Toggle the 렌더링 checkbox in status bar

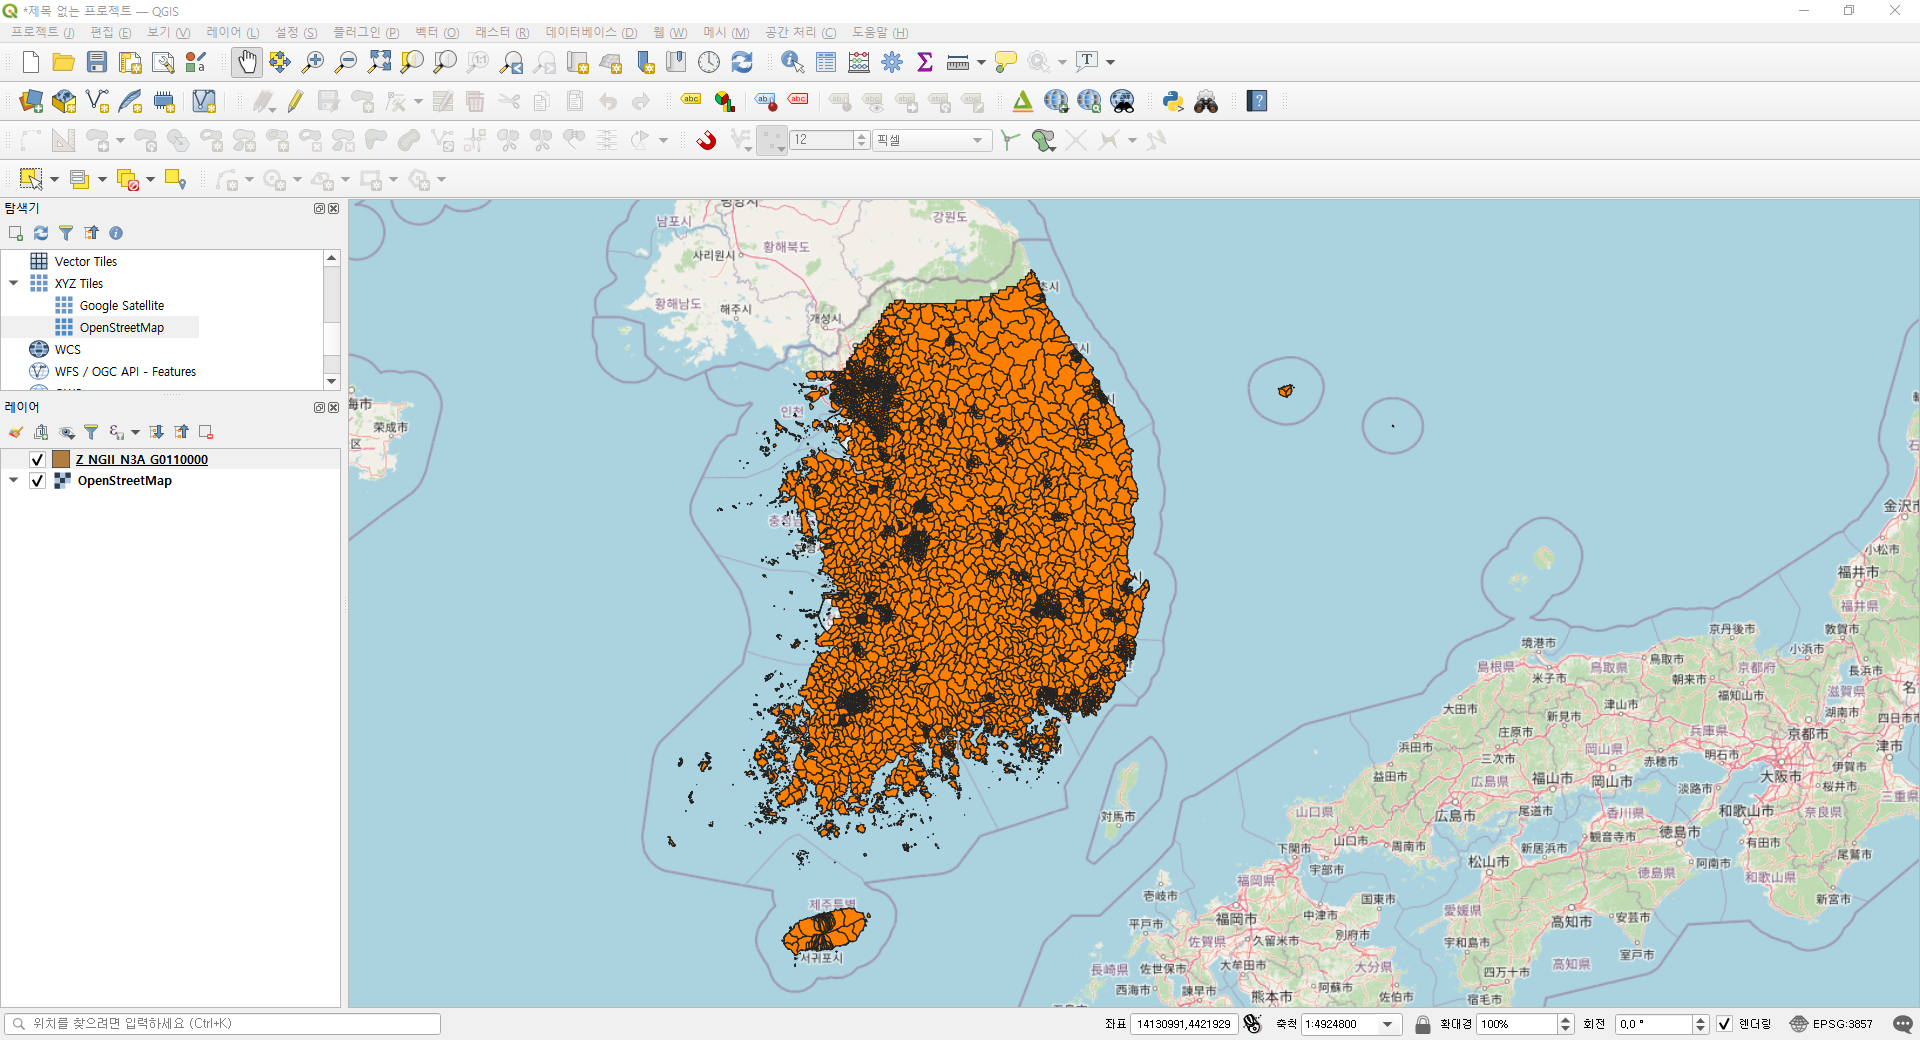[1724, 1024]
